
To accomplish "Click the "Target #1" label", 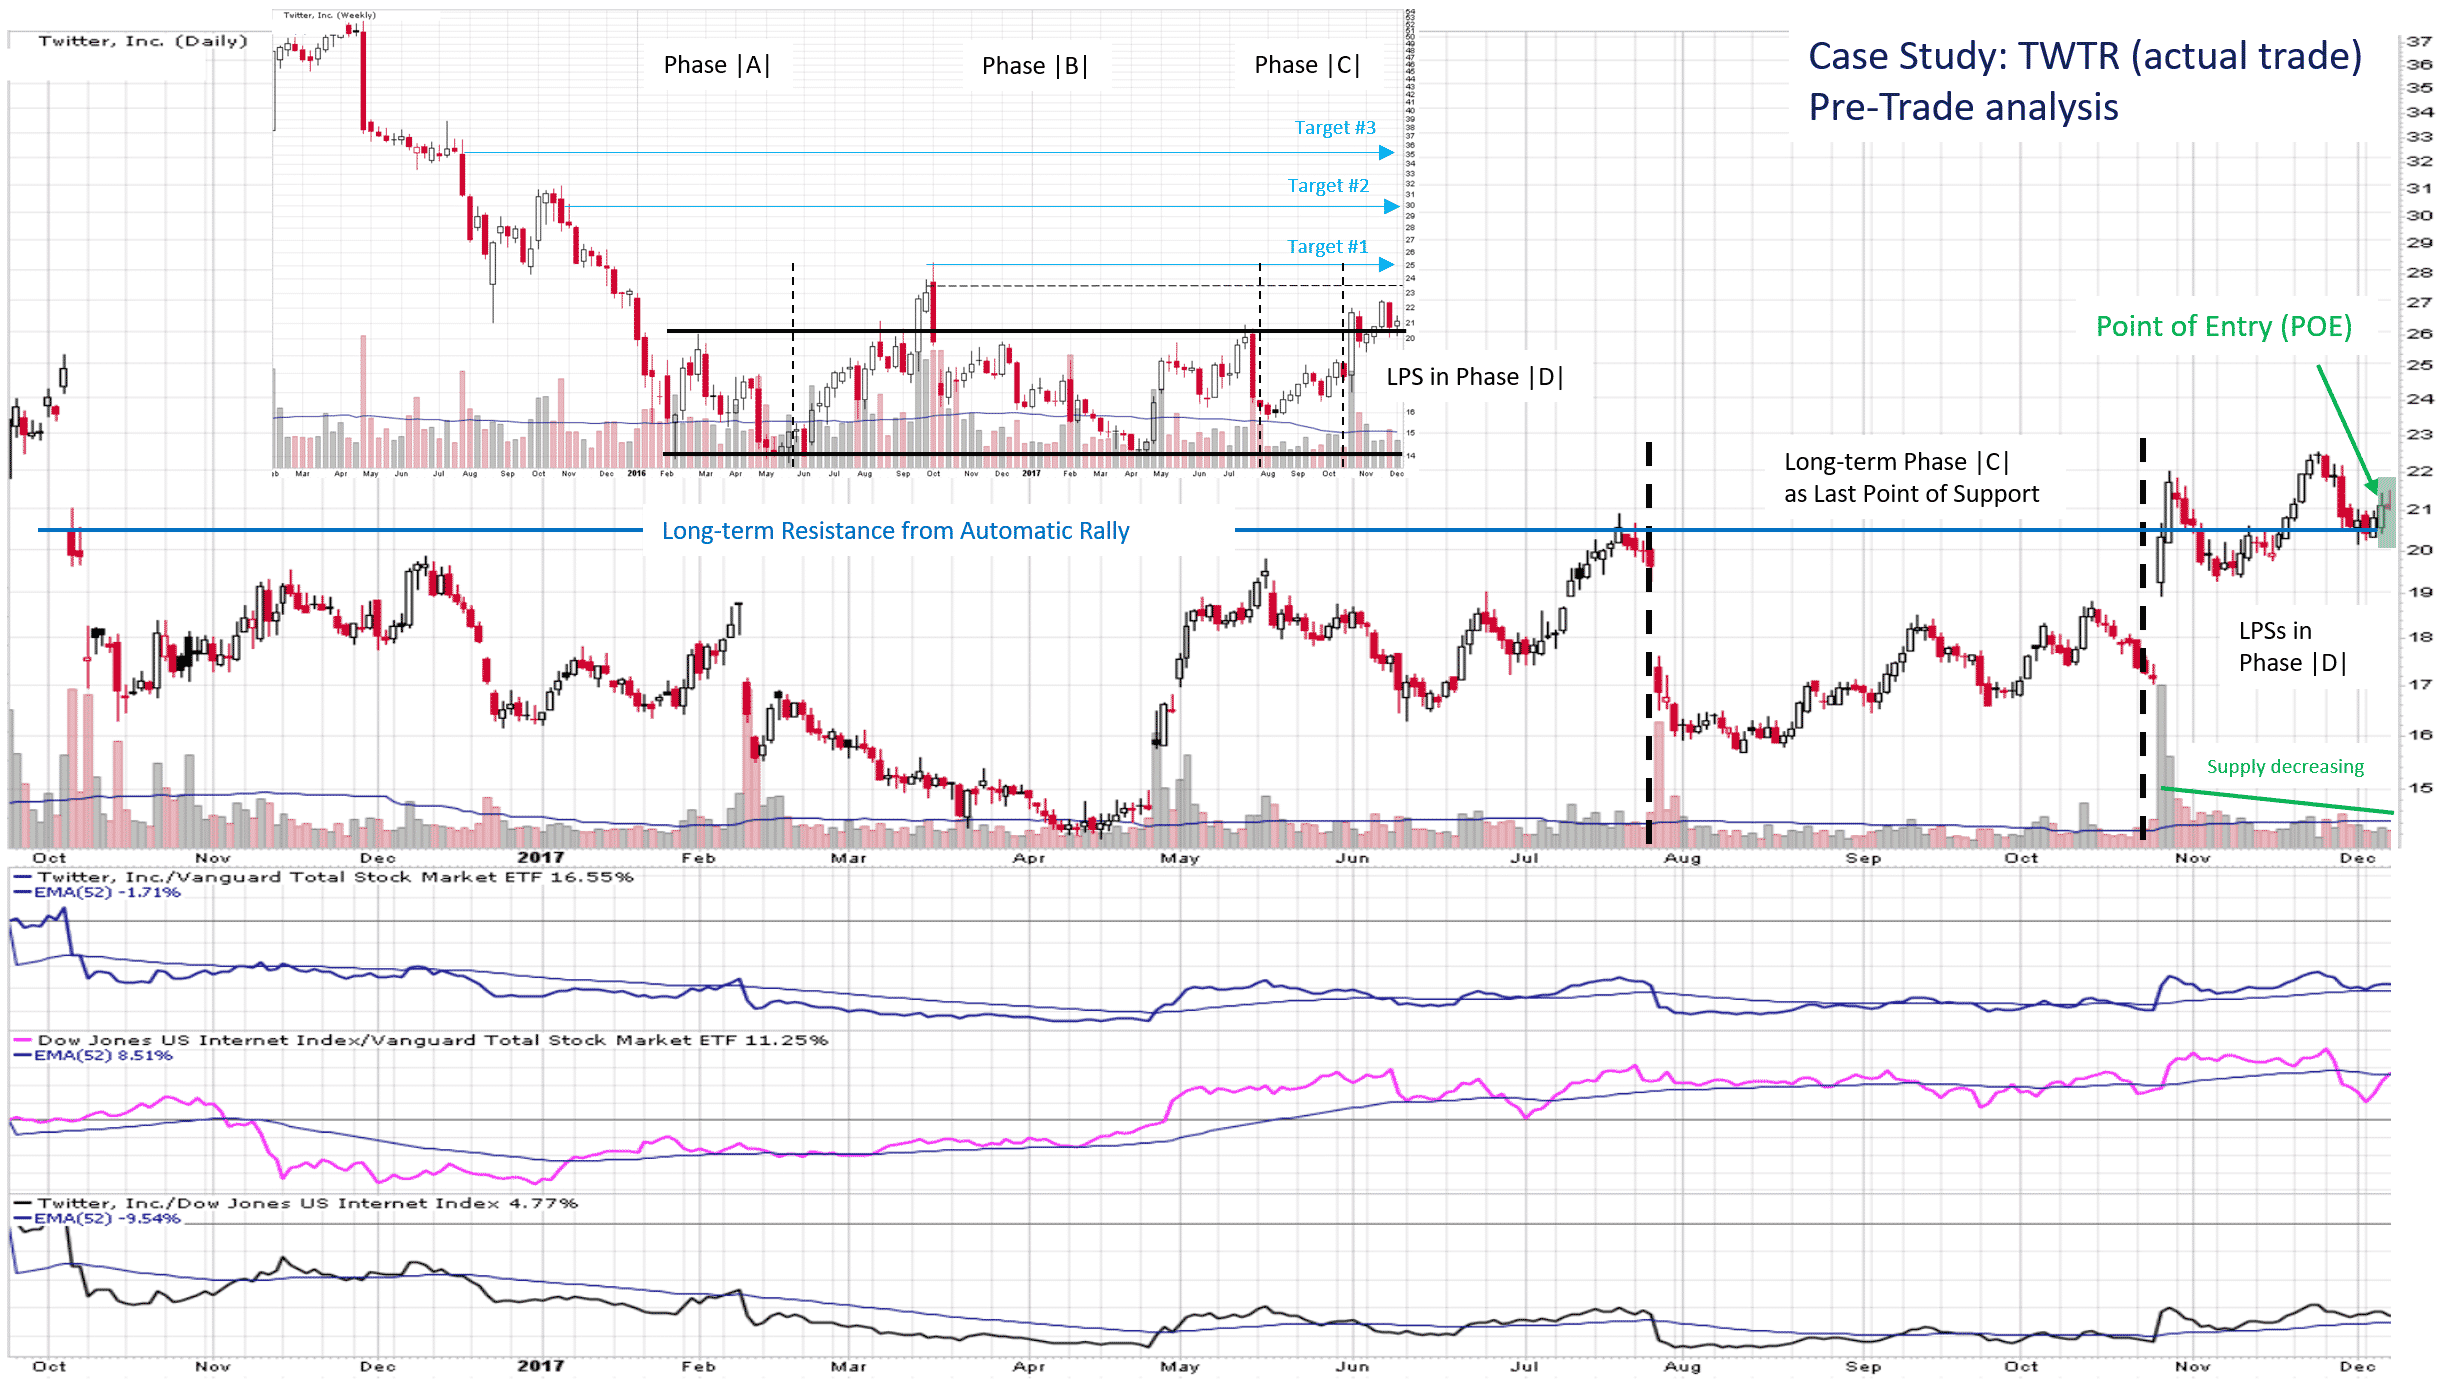I will pyautogui.click(x=1327, y=246).
